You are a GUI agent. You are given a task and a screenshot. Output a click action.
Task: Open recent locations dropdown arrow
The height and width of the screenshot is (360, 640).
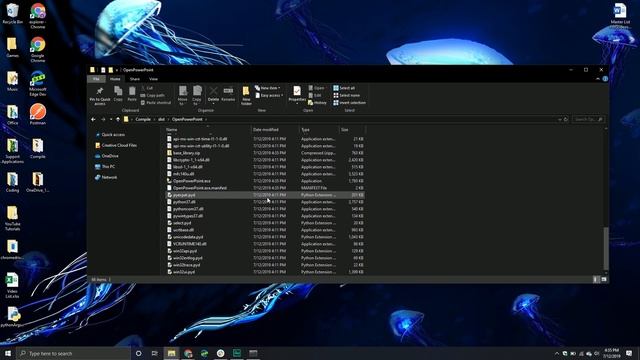pos(111,119)
